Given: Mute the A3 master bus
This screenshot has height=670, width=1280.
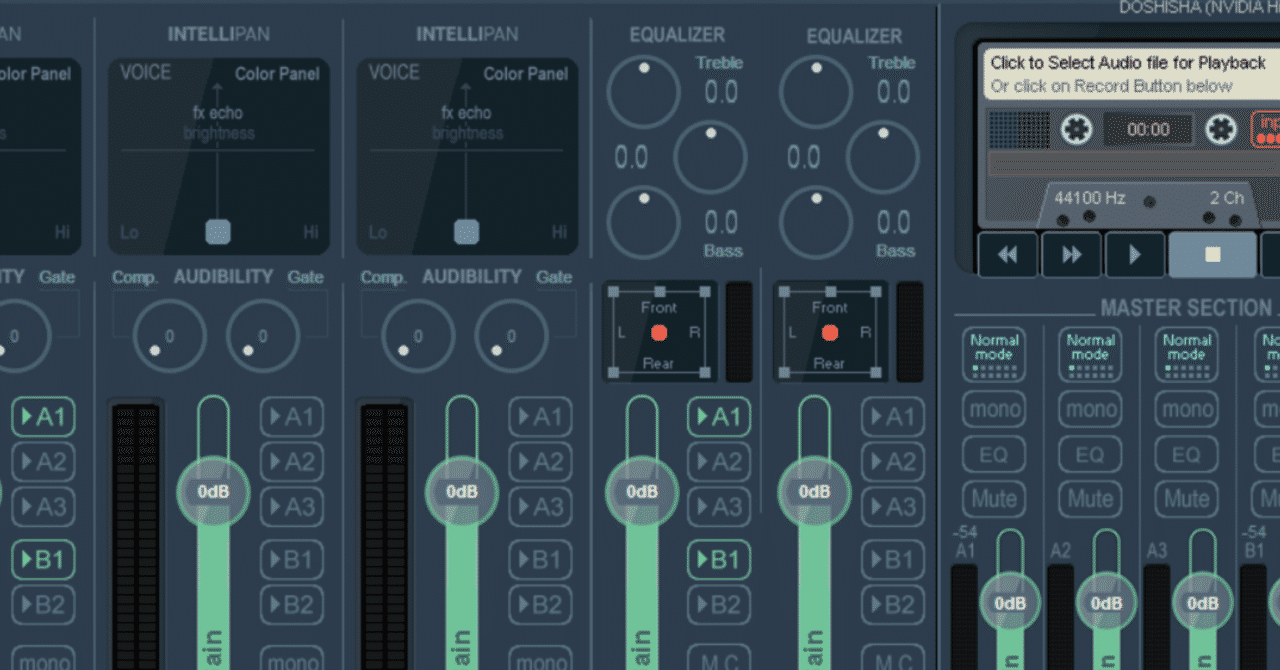Looking at the screenshot, I should (x=1186, y=499).
